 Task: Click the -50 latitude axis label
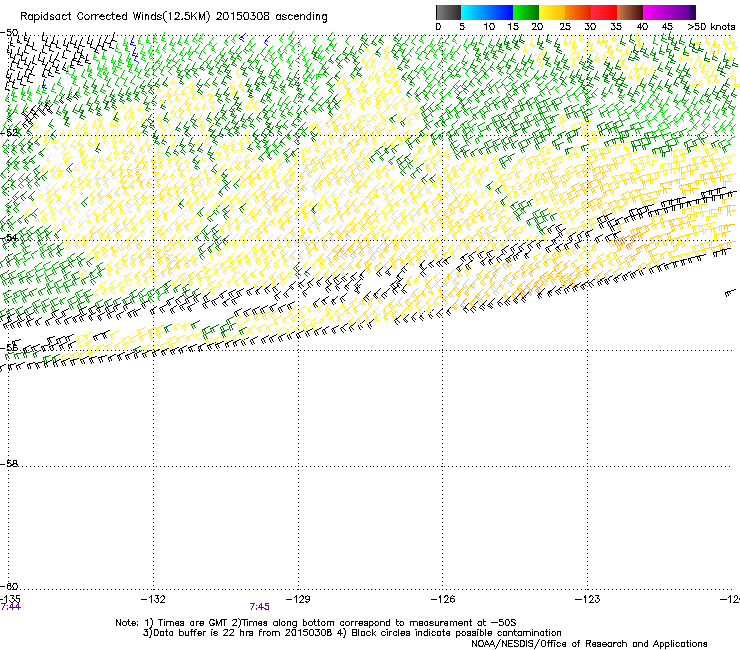pyautogui.click(x=9, y=33)
